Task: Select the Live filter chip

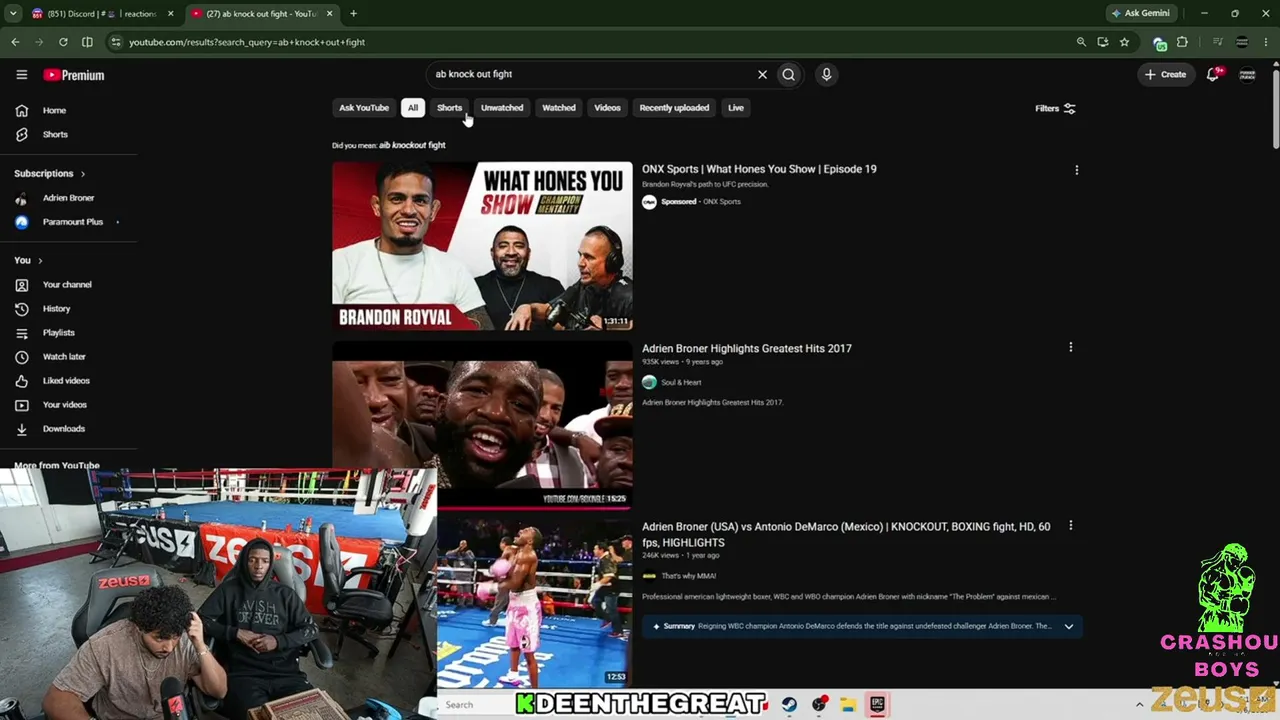Action: tap(736, 108)
